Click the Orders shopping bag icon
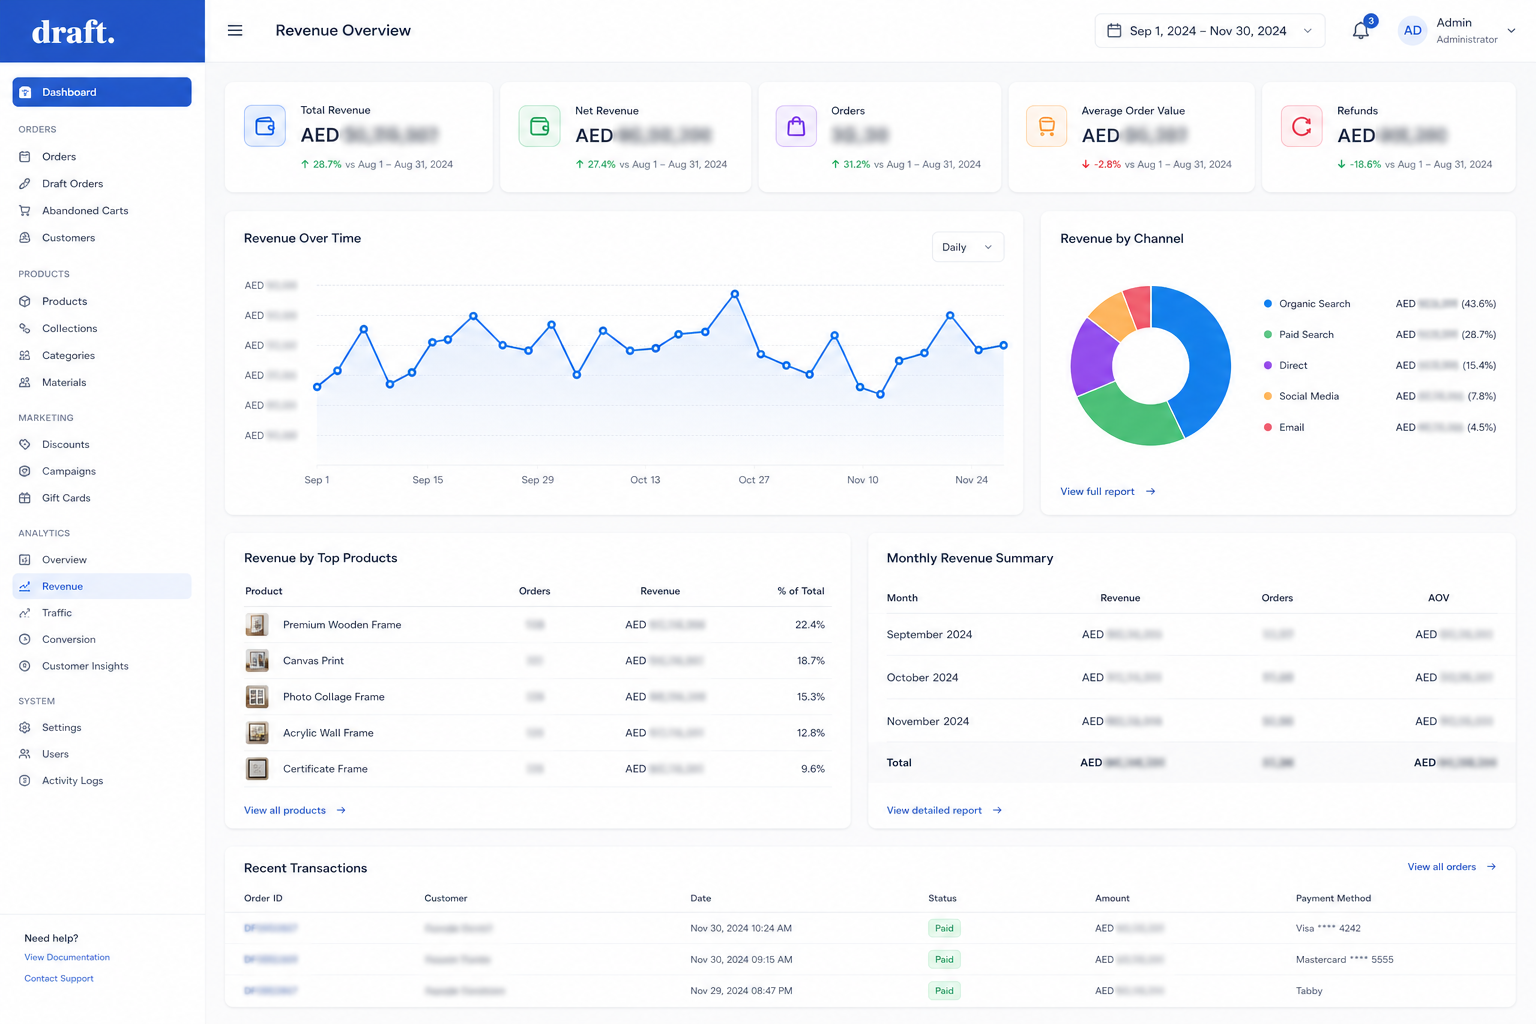Image resolution: width=1536 pixels, height=1024 pixels. pyautogui.click(x=796, y=126)
